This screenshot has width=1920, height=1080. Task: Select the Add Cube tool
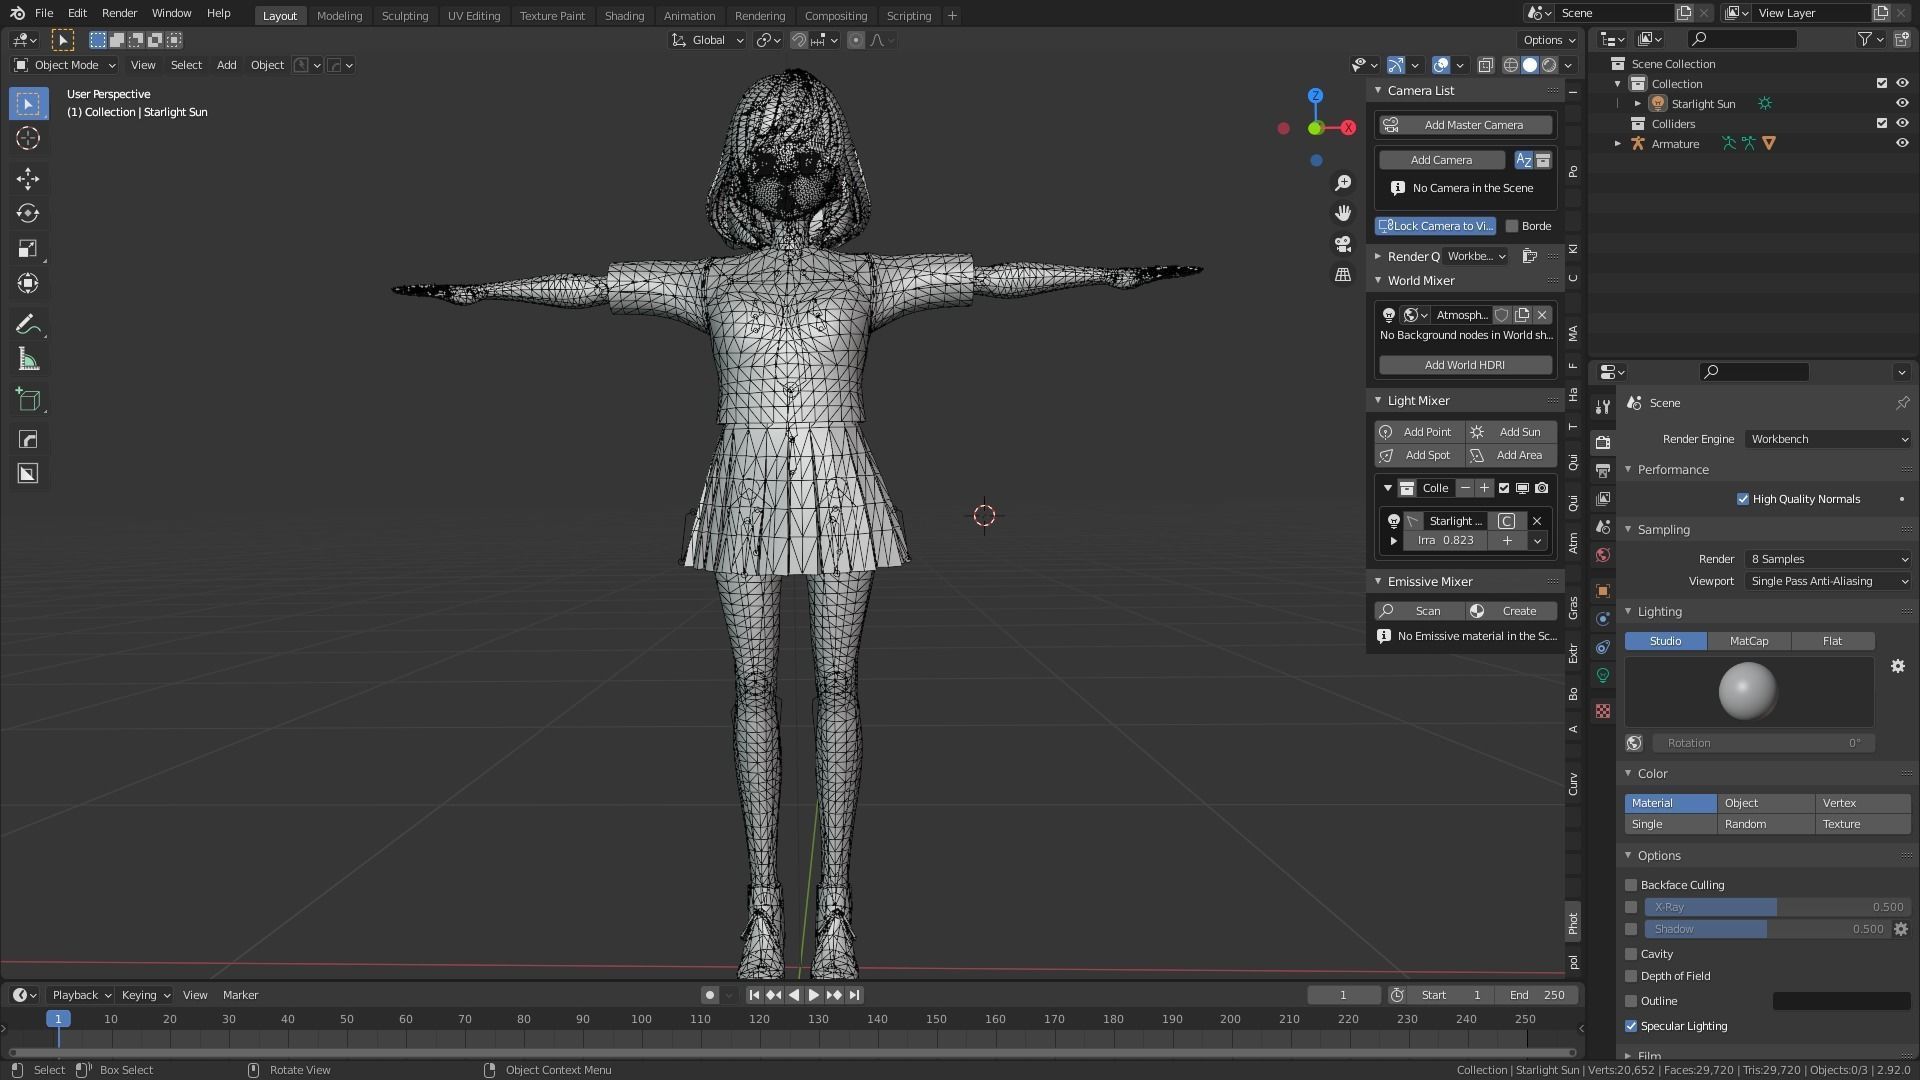(x=28, y=400)
